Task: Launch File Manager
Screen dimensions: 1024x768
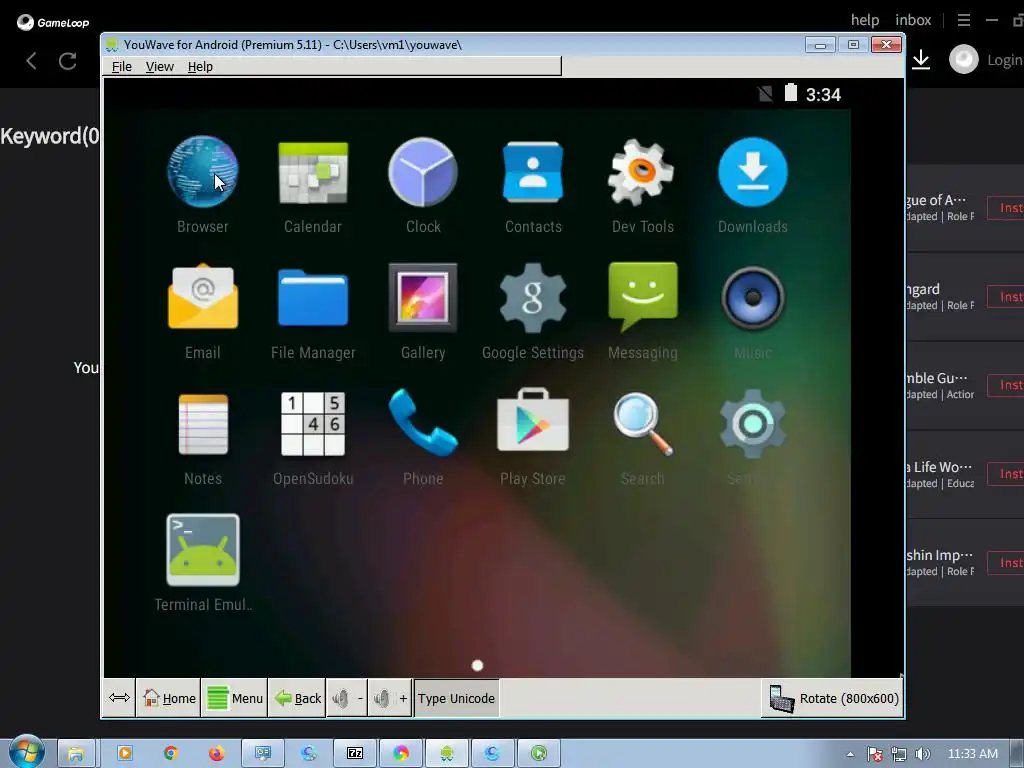Action: 313,298
